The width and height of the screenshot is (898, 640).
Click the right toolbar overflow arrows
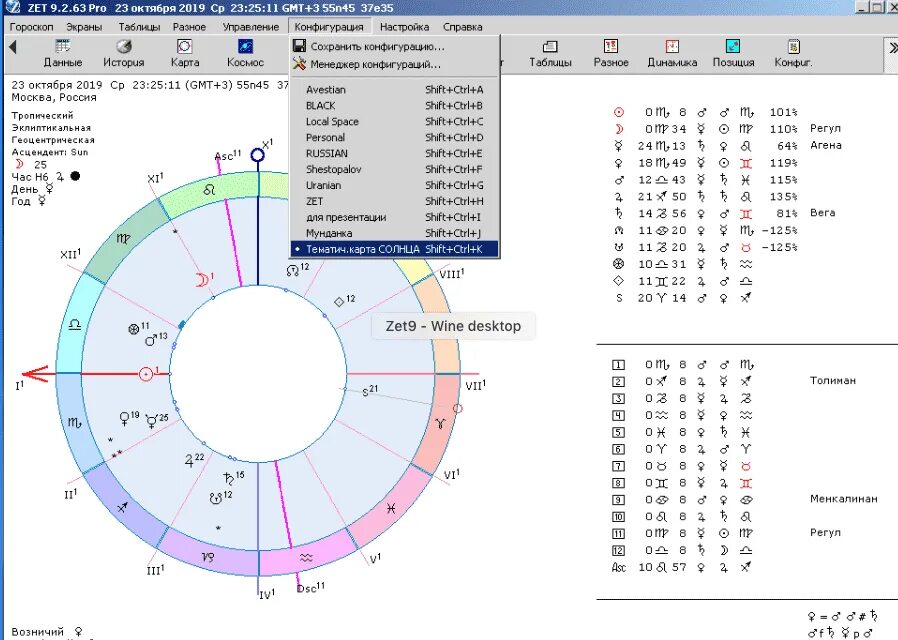click(x=892, y=48)
